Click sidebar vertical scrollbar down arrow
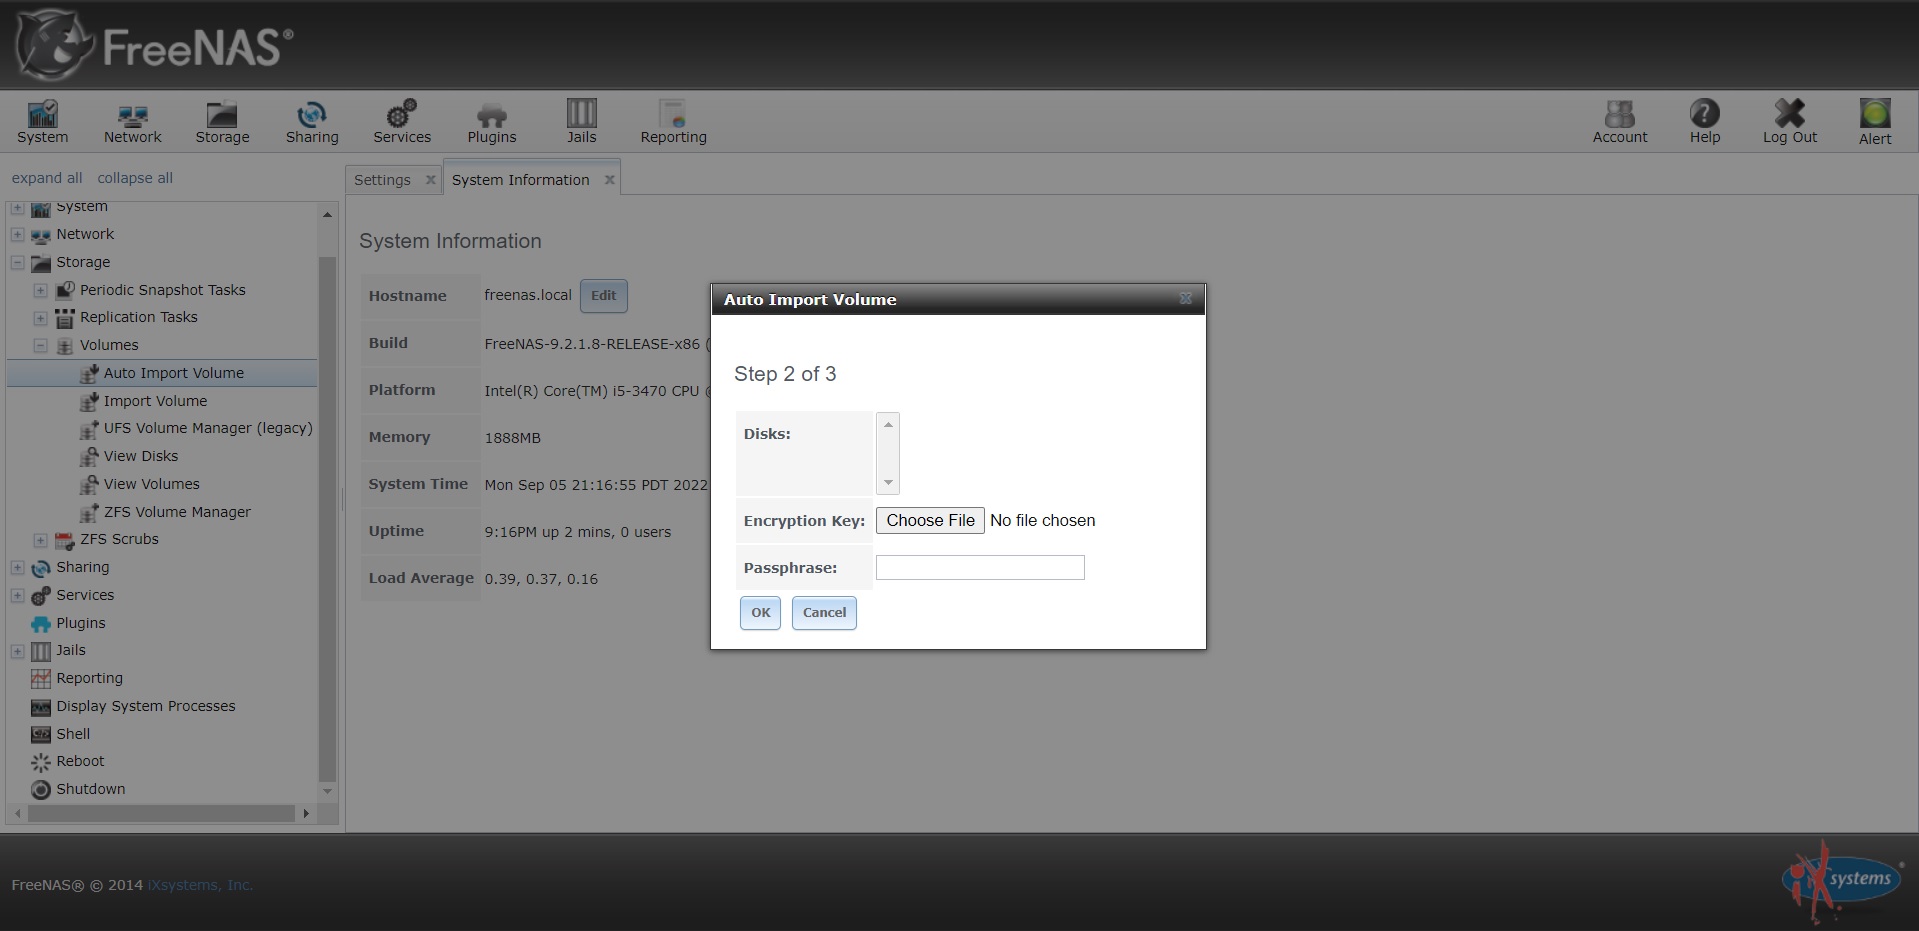The height and width of the screenshot is (931, 1919). pos(327,791)
